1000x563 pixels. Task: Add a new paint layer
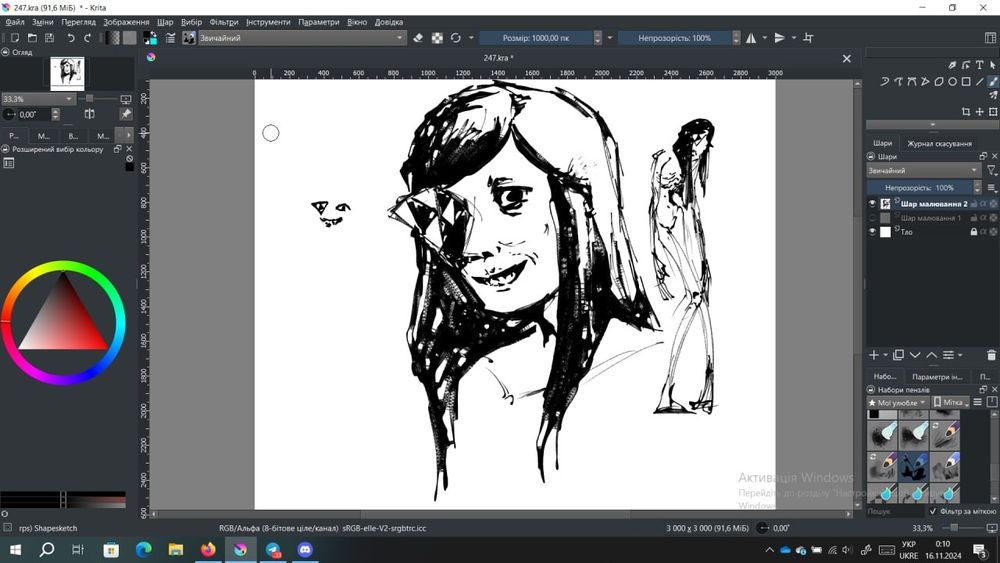(874, 355)
